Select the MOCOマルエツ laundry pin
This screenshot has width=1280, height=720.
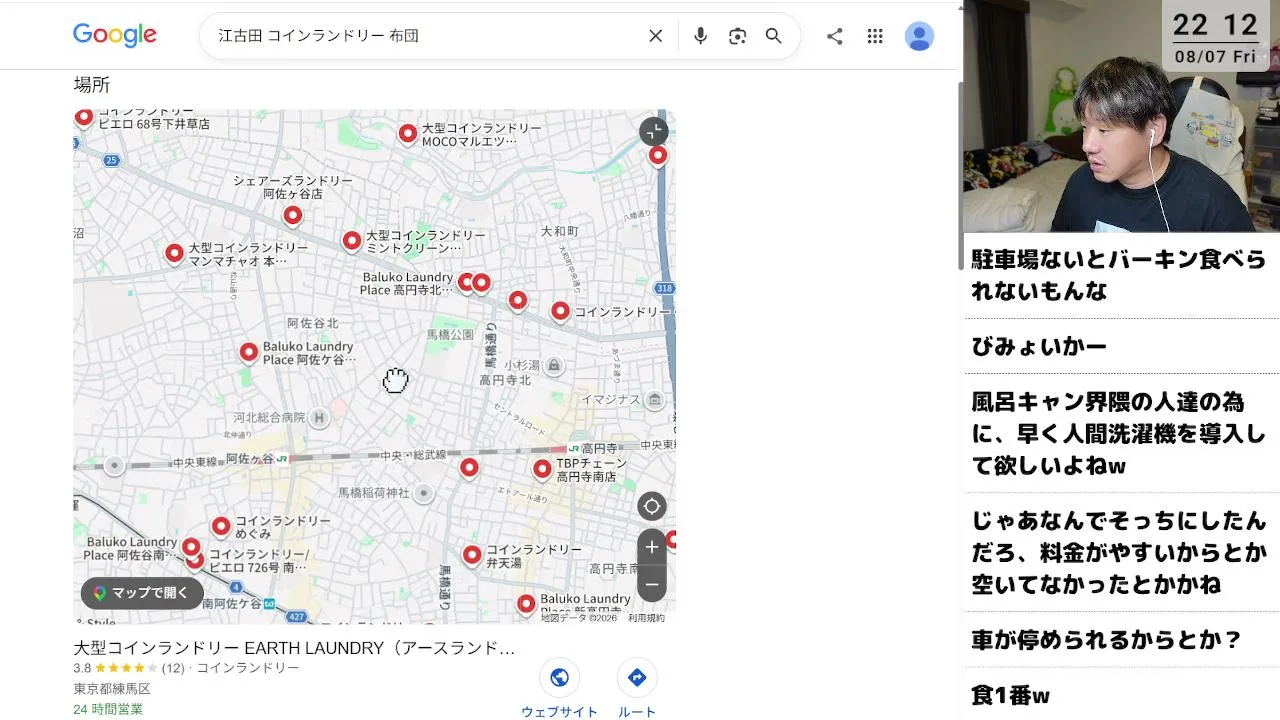click(407, 134)
